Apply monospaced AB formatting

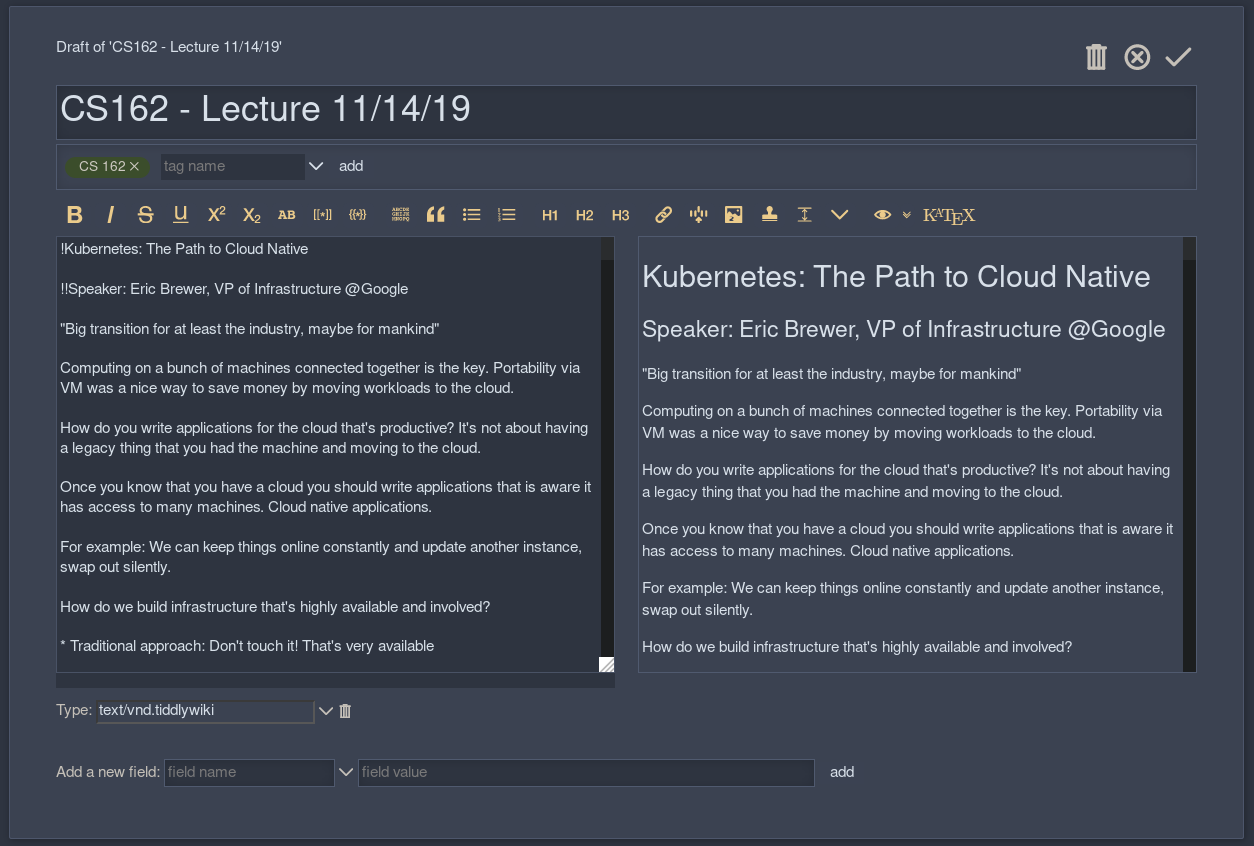click(x=287, y=214)
